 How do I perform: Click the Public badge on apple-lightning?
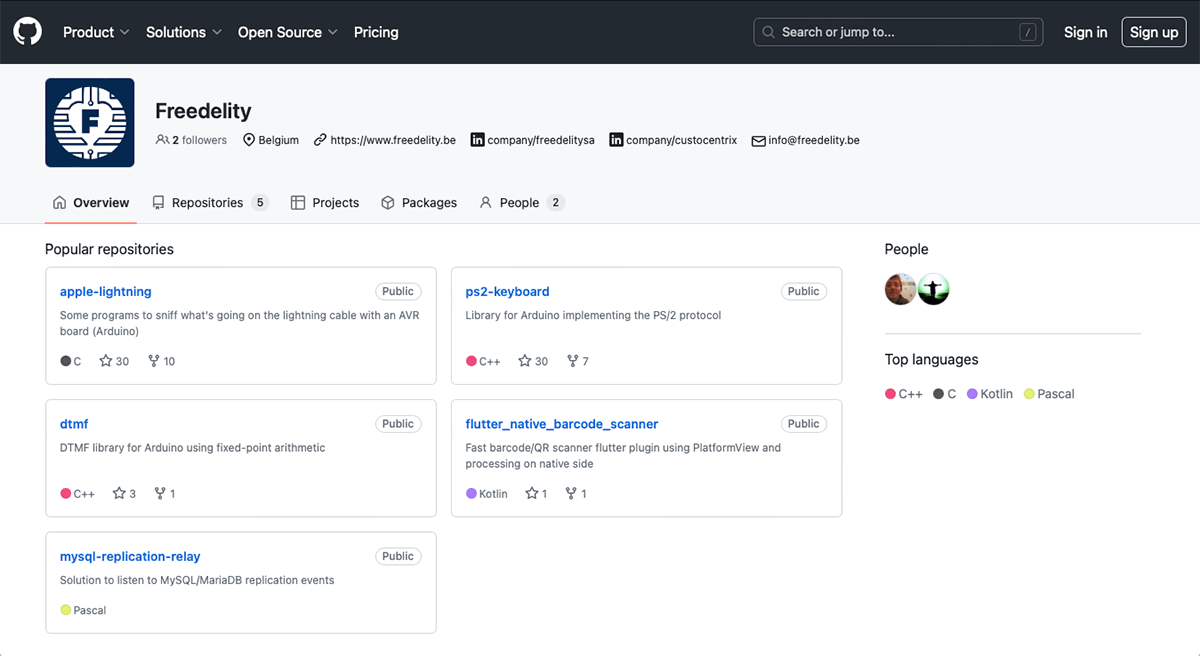pyautogui.click(x=398, y=291)
